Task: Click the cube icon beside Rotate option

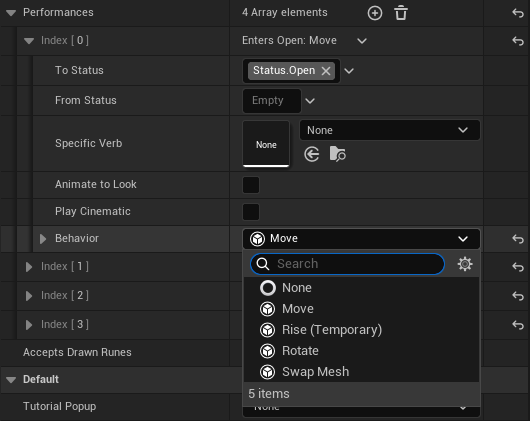Action: 267,351
